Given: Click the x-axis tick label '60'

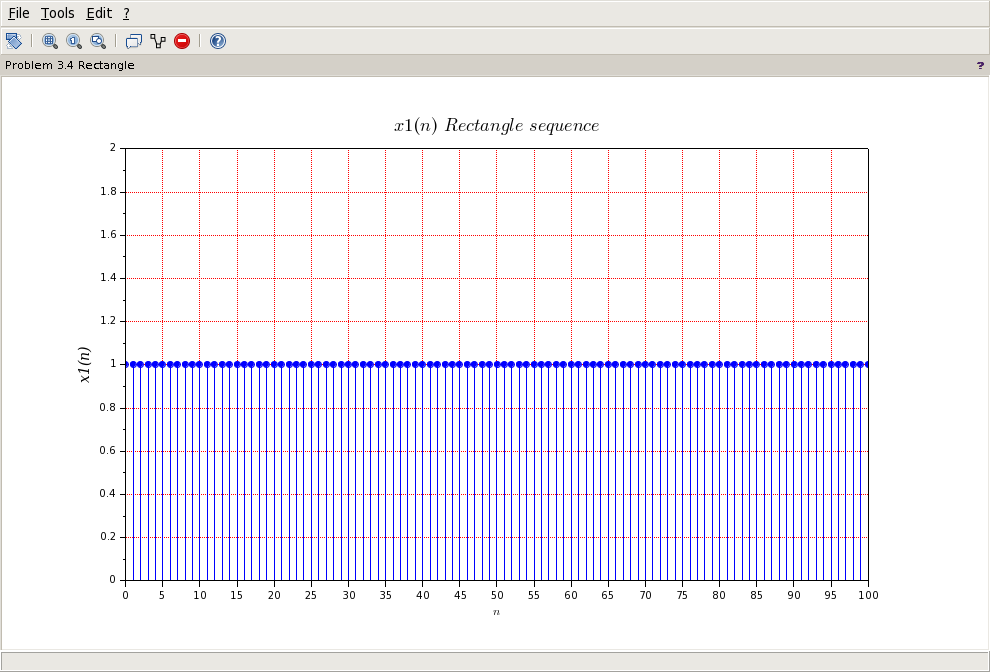Looking at the screenshot, I should 571,595.
